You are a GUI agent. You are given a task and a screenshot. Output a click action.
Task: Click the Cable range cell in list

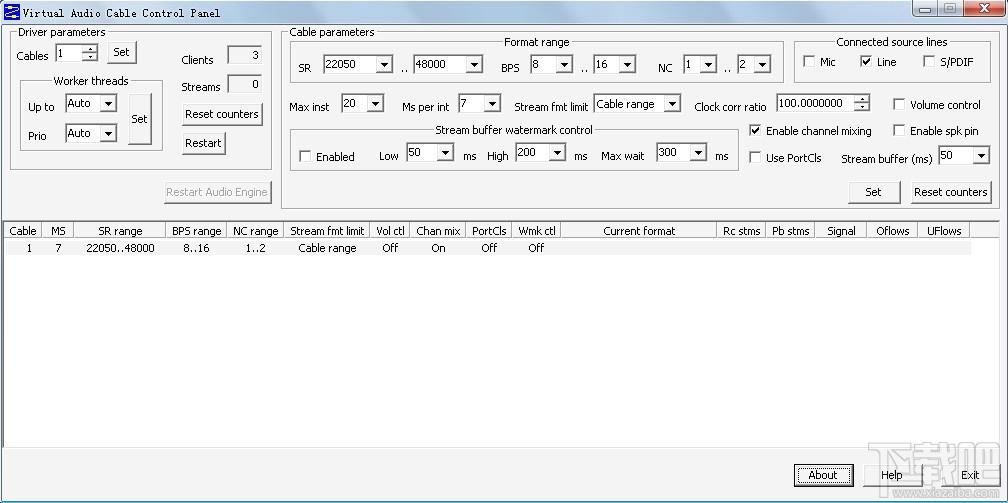tap(327, 248)
